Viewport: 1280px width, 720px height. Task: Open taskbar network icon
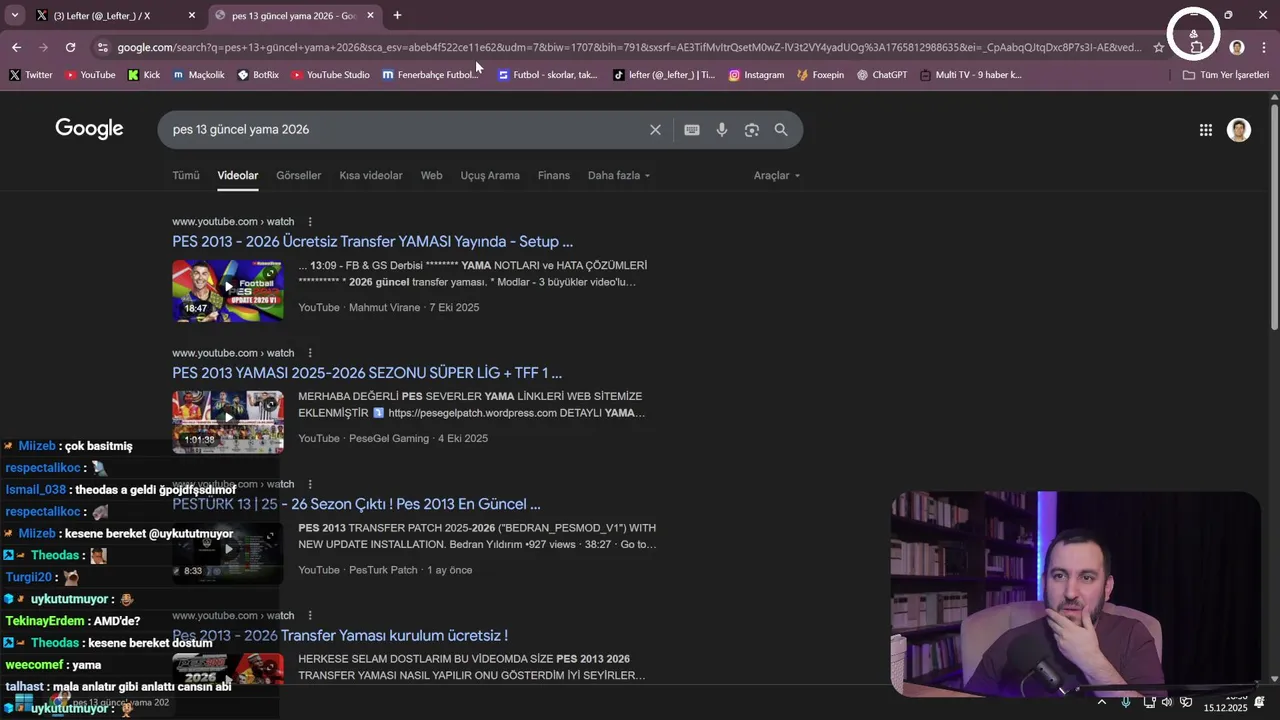click(1149, 702)
